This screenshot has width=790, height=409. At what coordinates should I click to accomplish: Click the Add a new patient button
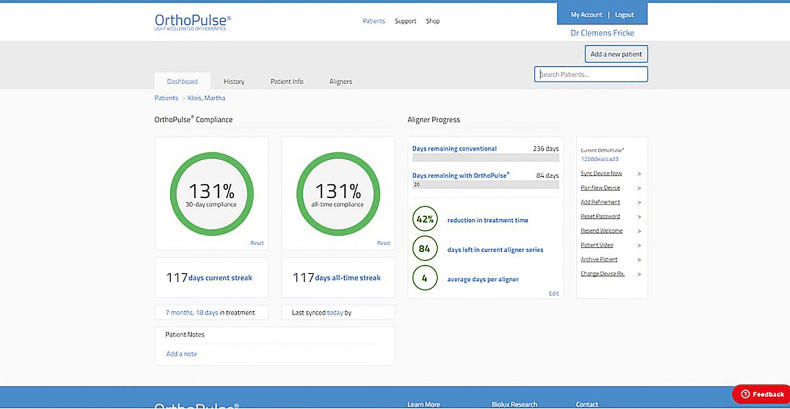616,54
